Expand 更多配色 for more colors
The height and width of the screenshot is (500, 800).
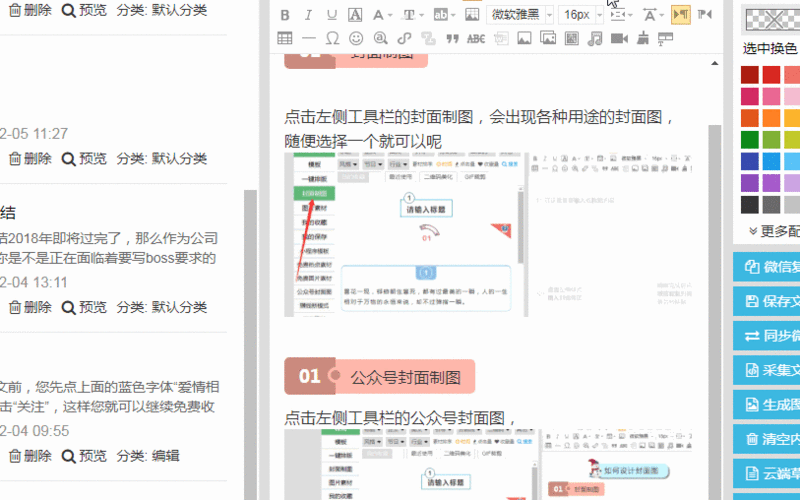click(773, 231)
